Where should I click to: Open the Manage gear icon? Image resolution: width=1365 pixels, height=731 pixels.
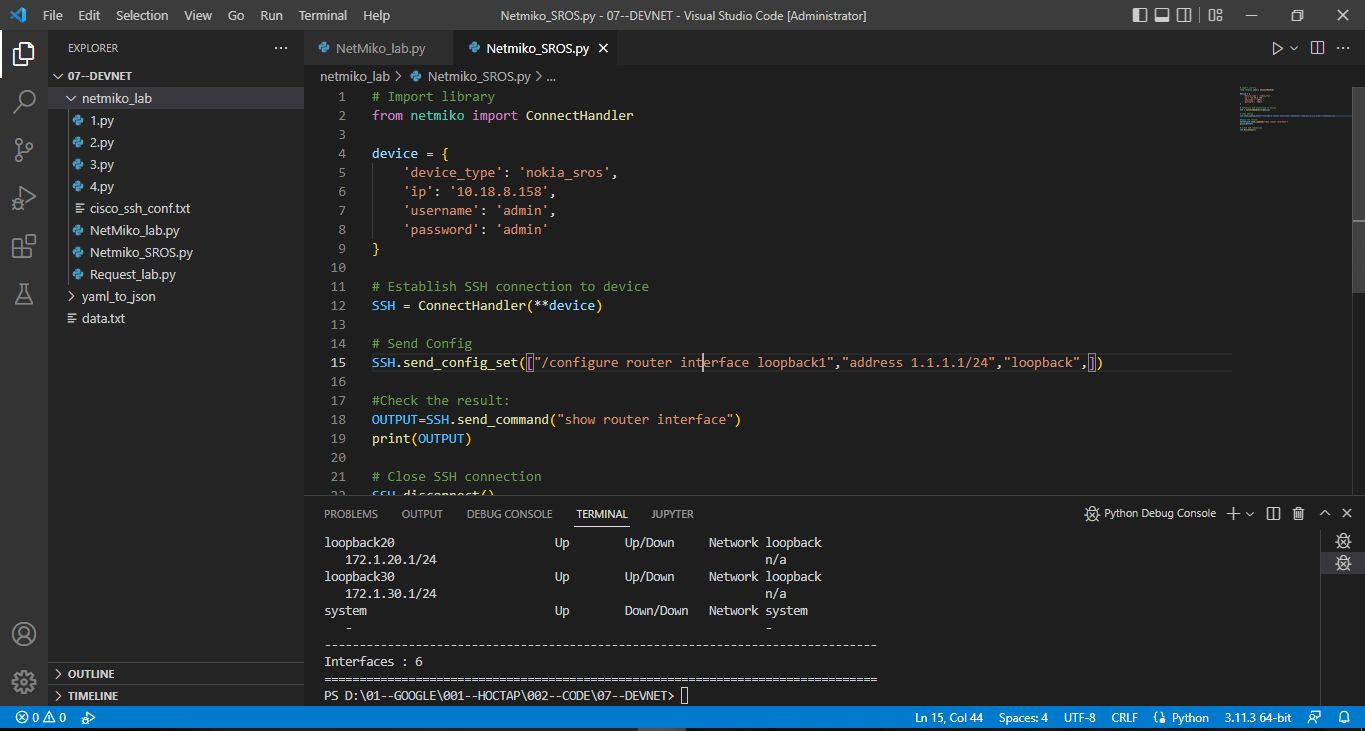(x=24, y=681)
